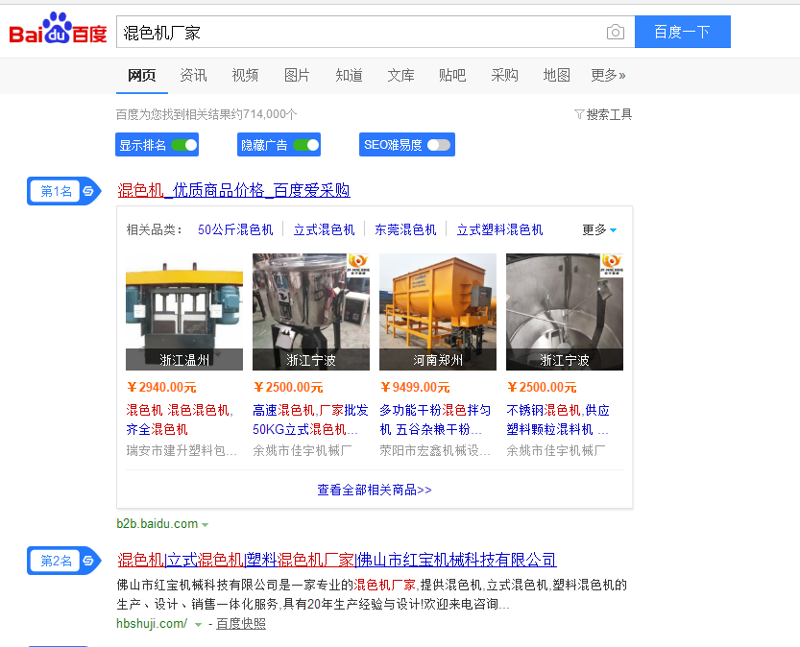Open product link 多功能干粉混色拌匀机

click(435, 419)
